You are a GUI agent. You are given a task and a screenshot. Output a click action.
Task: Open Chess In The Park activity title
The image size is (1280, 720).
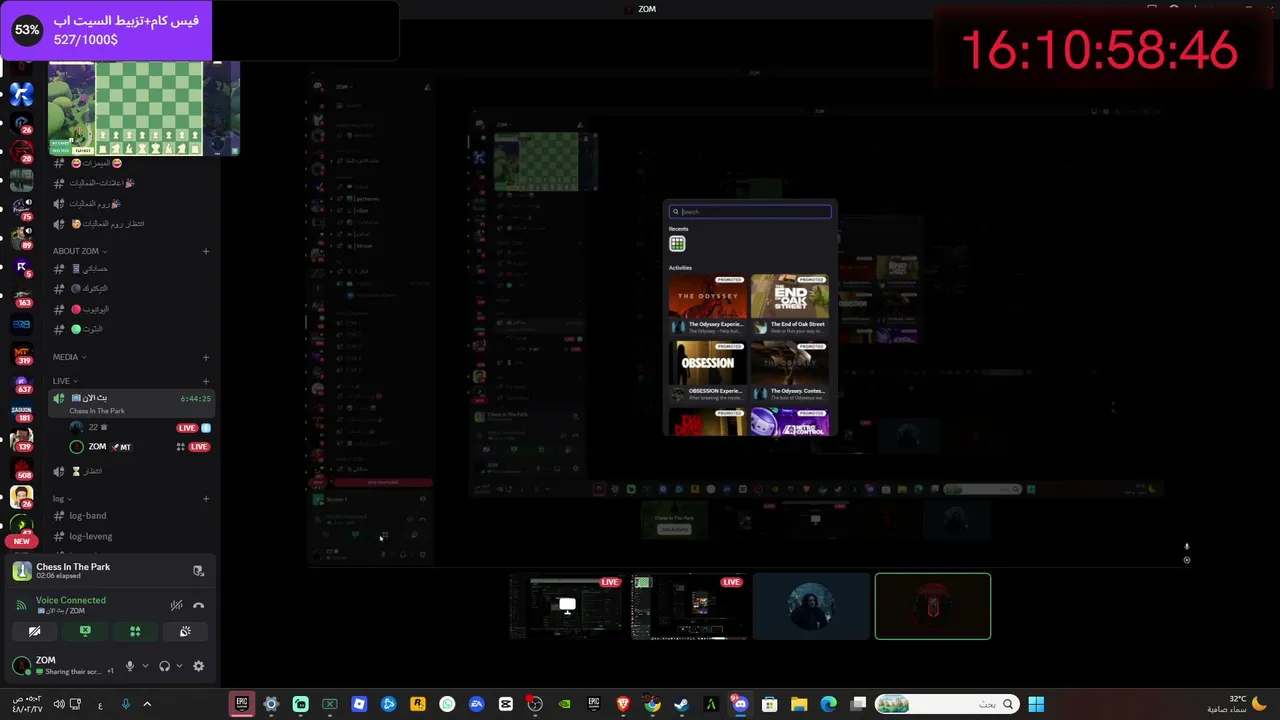[73, 567]
